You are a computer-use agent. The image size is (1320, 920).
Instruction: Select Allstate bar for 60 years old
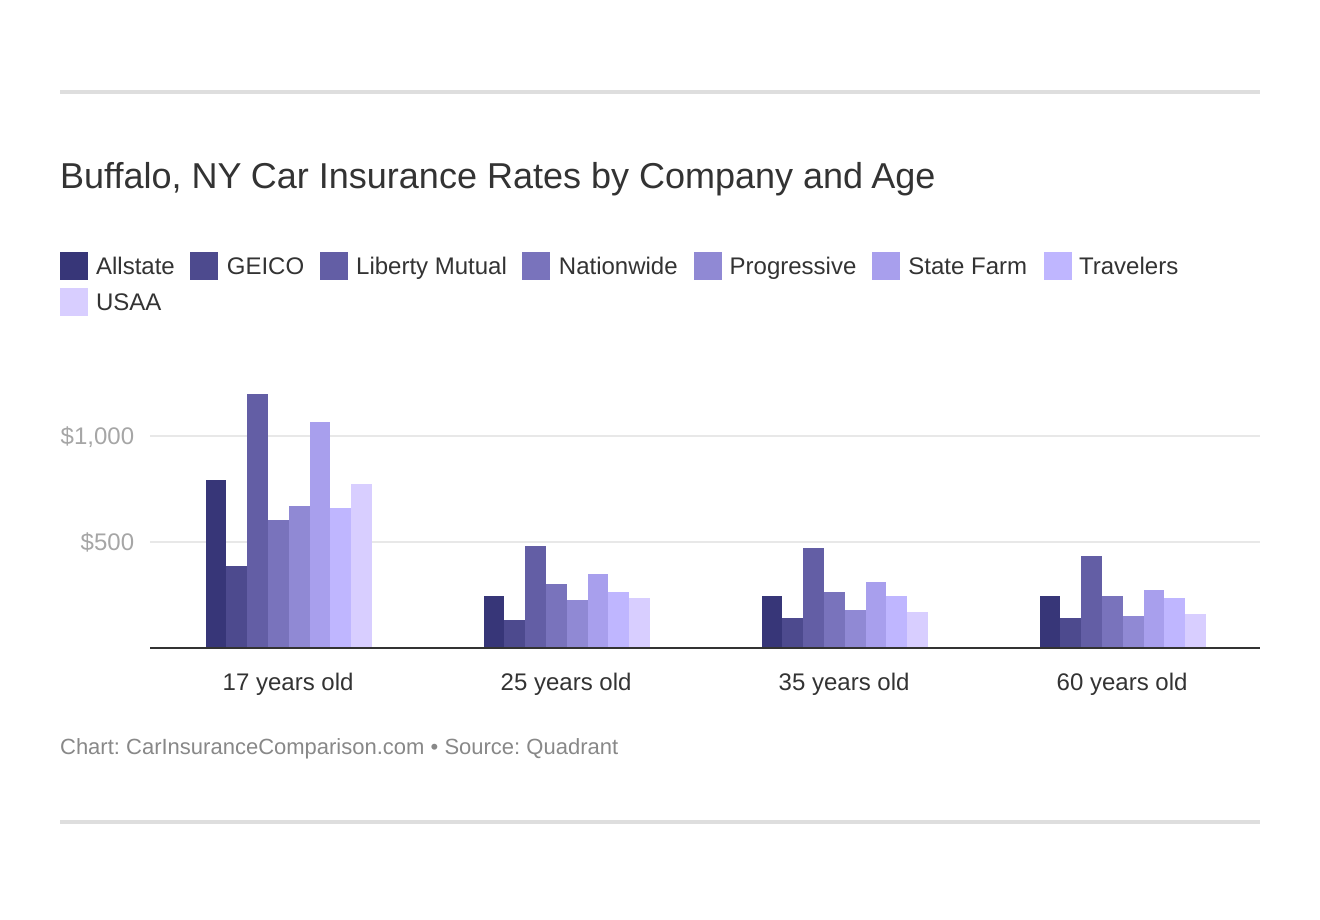1050,622
